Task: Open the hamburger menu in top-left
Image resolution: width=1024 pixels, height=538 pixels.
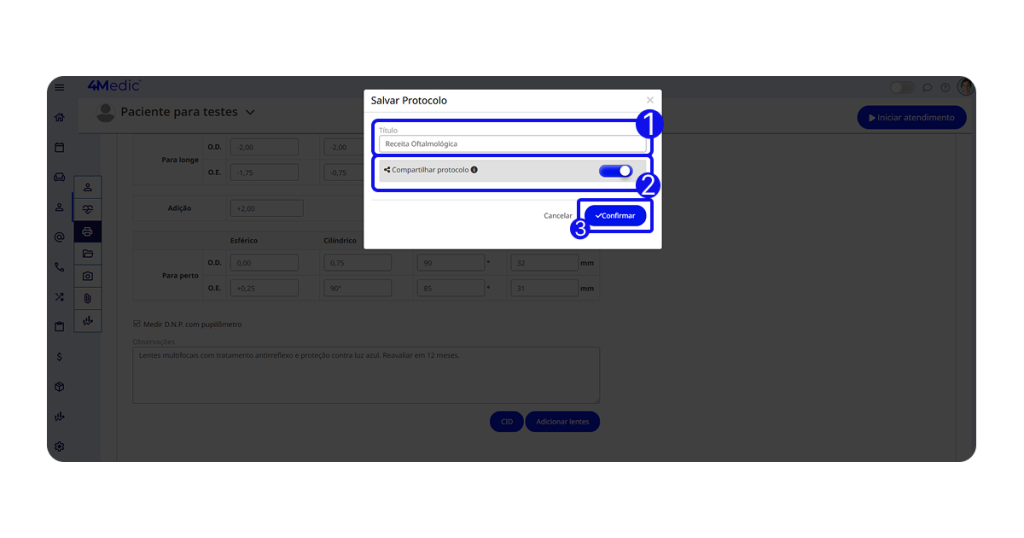Action: 59,88
